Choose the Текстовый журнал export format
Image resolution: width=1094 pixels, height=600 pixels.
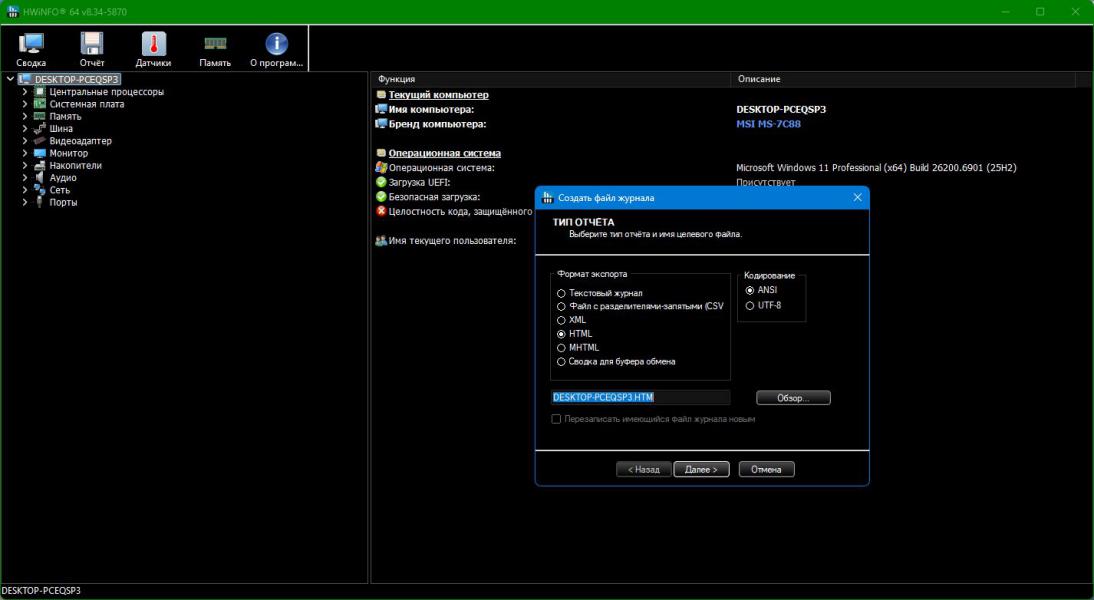(562, 293)
